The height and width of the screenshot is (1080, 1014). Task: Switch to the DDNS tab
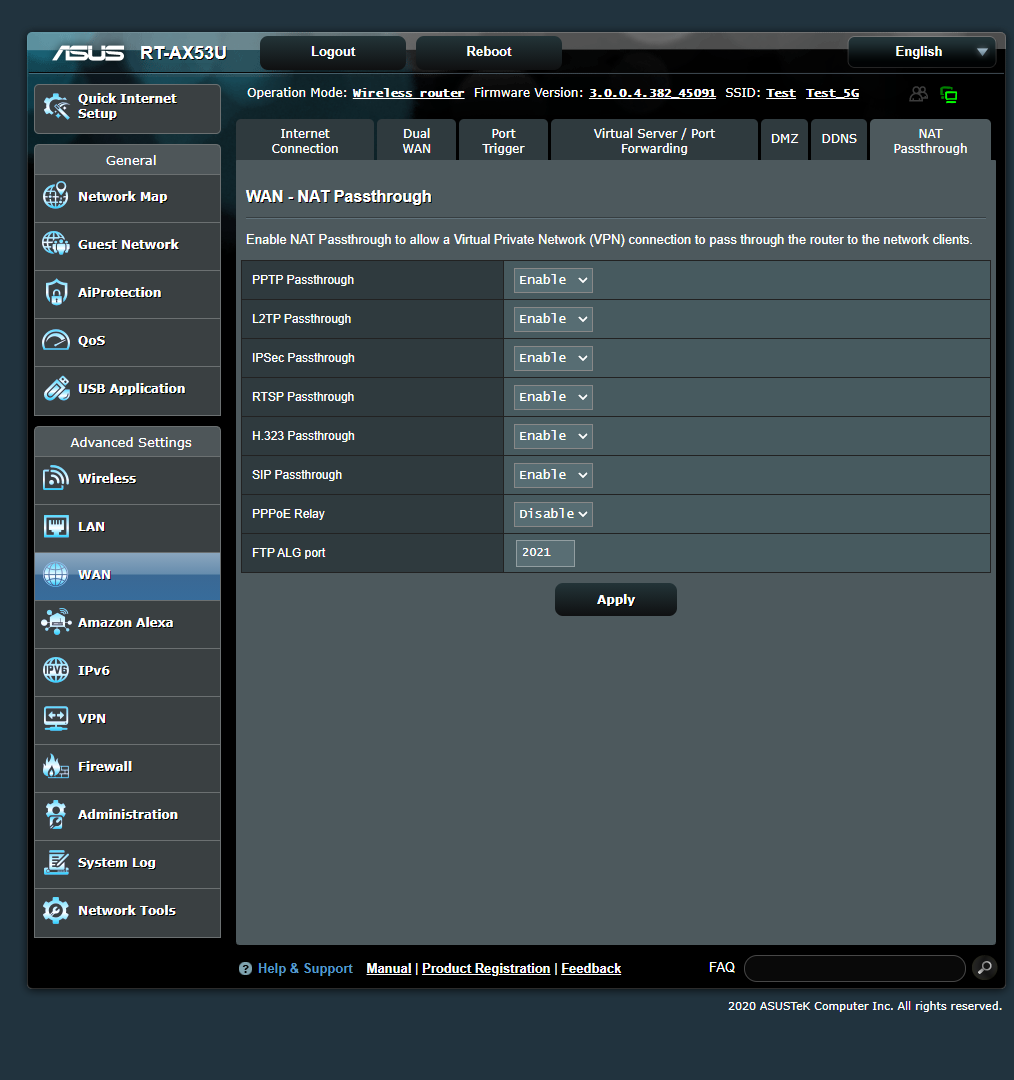pyautogui.click(x=838, y=141)
